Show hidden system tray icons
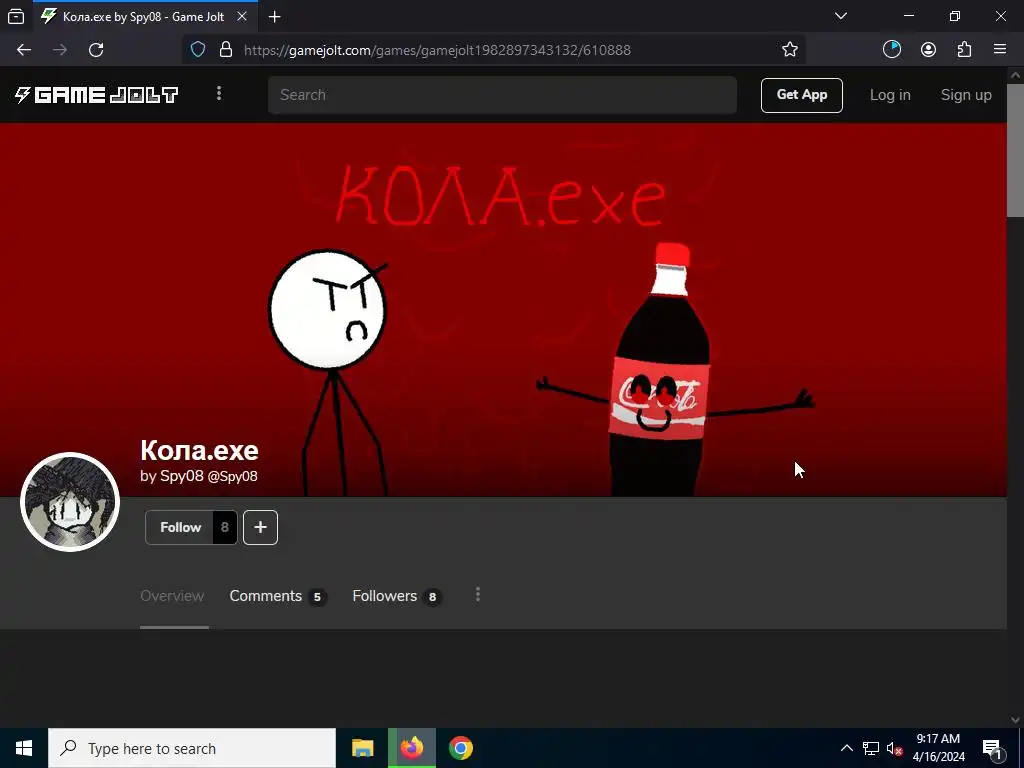The width and height of the screenshot is (1024, 768). tap(846, 748)
